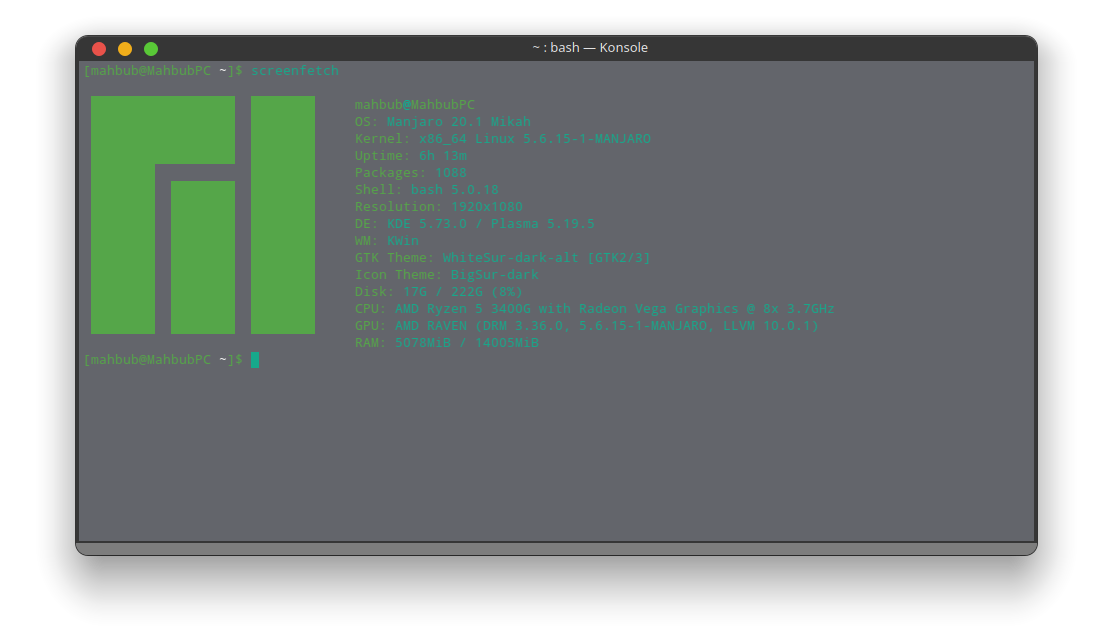
Task: Click the 'Icon Theme: BigSur-dark' line
Action: coord(446,275)
